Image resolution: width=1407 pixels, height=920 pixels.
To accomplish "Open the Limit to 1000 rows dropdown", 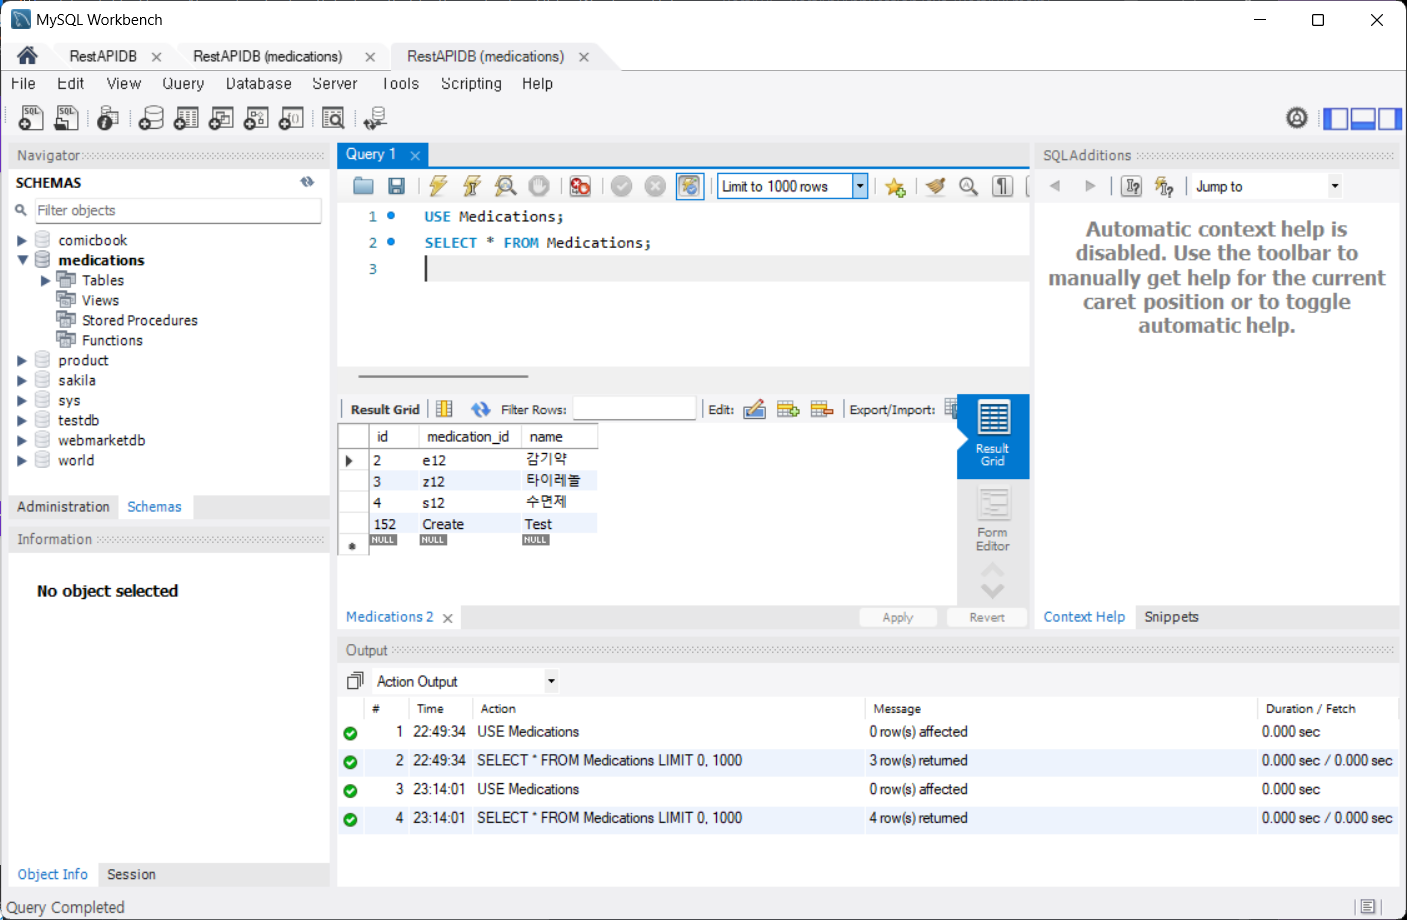I will 859,186.
